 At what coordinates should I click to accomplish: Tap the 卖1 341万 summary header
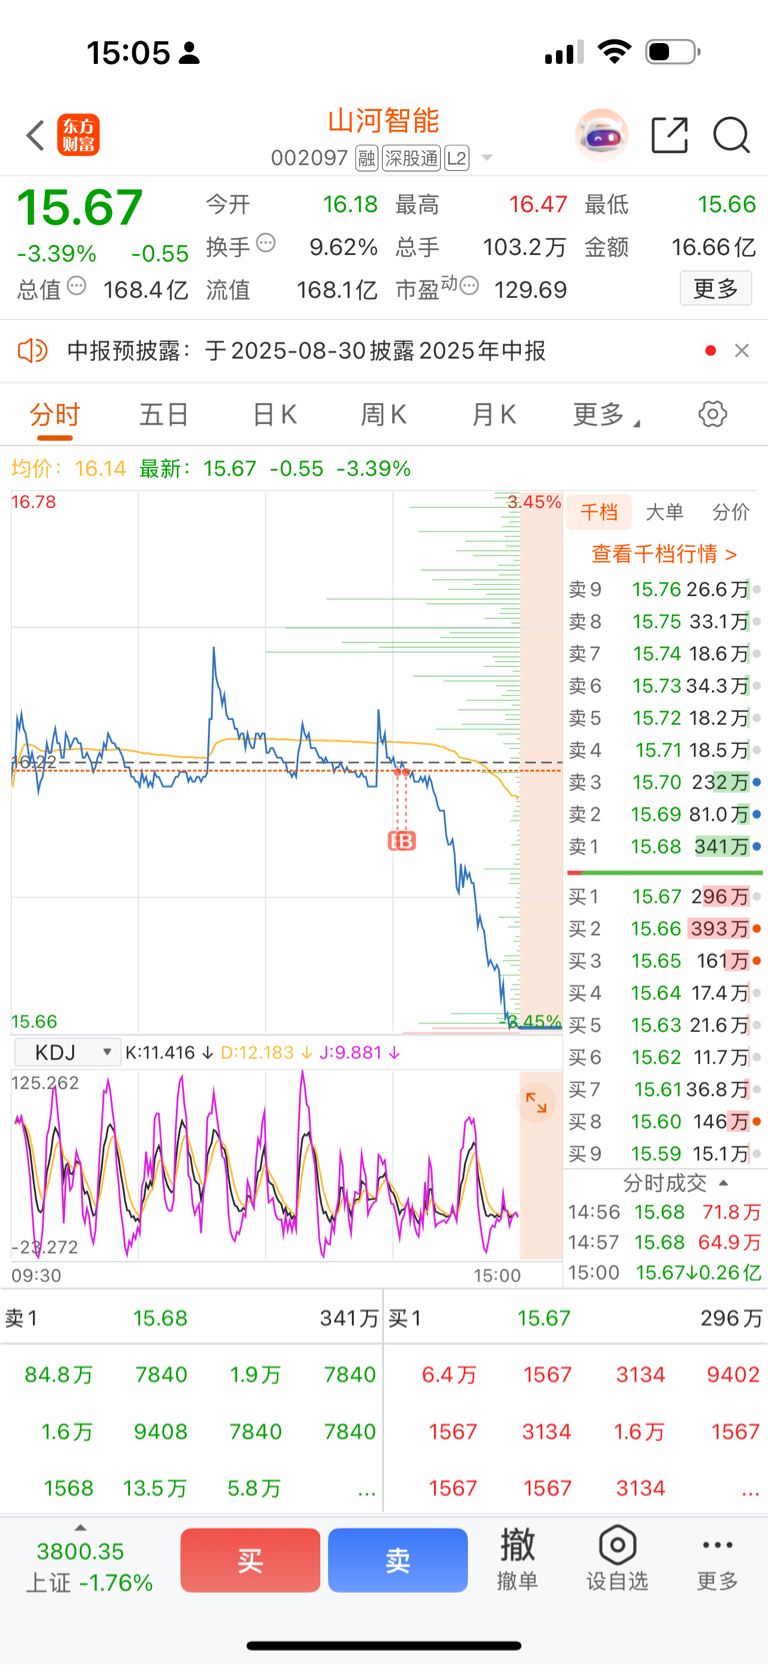192,1318
